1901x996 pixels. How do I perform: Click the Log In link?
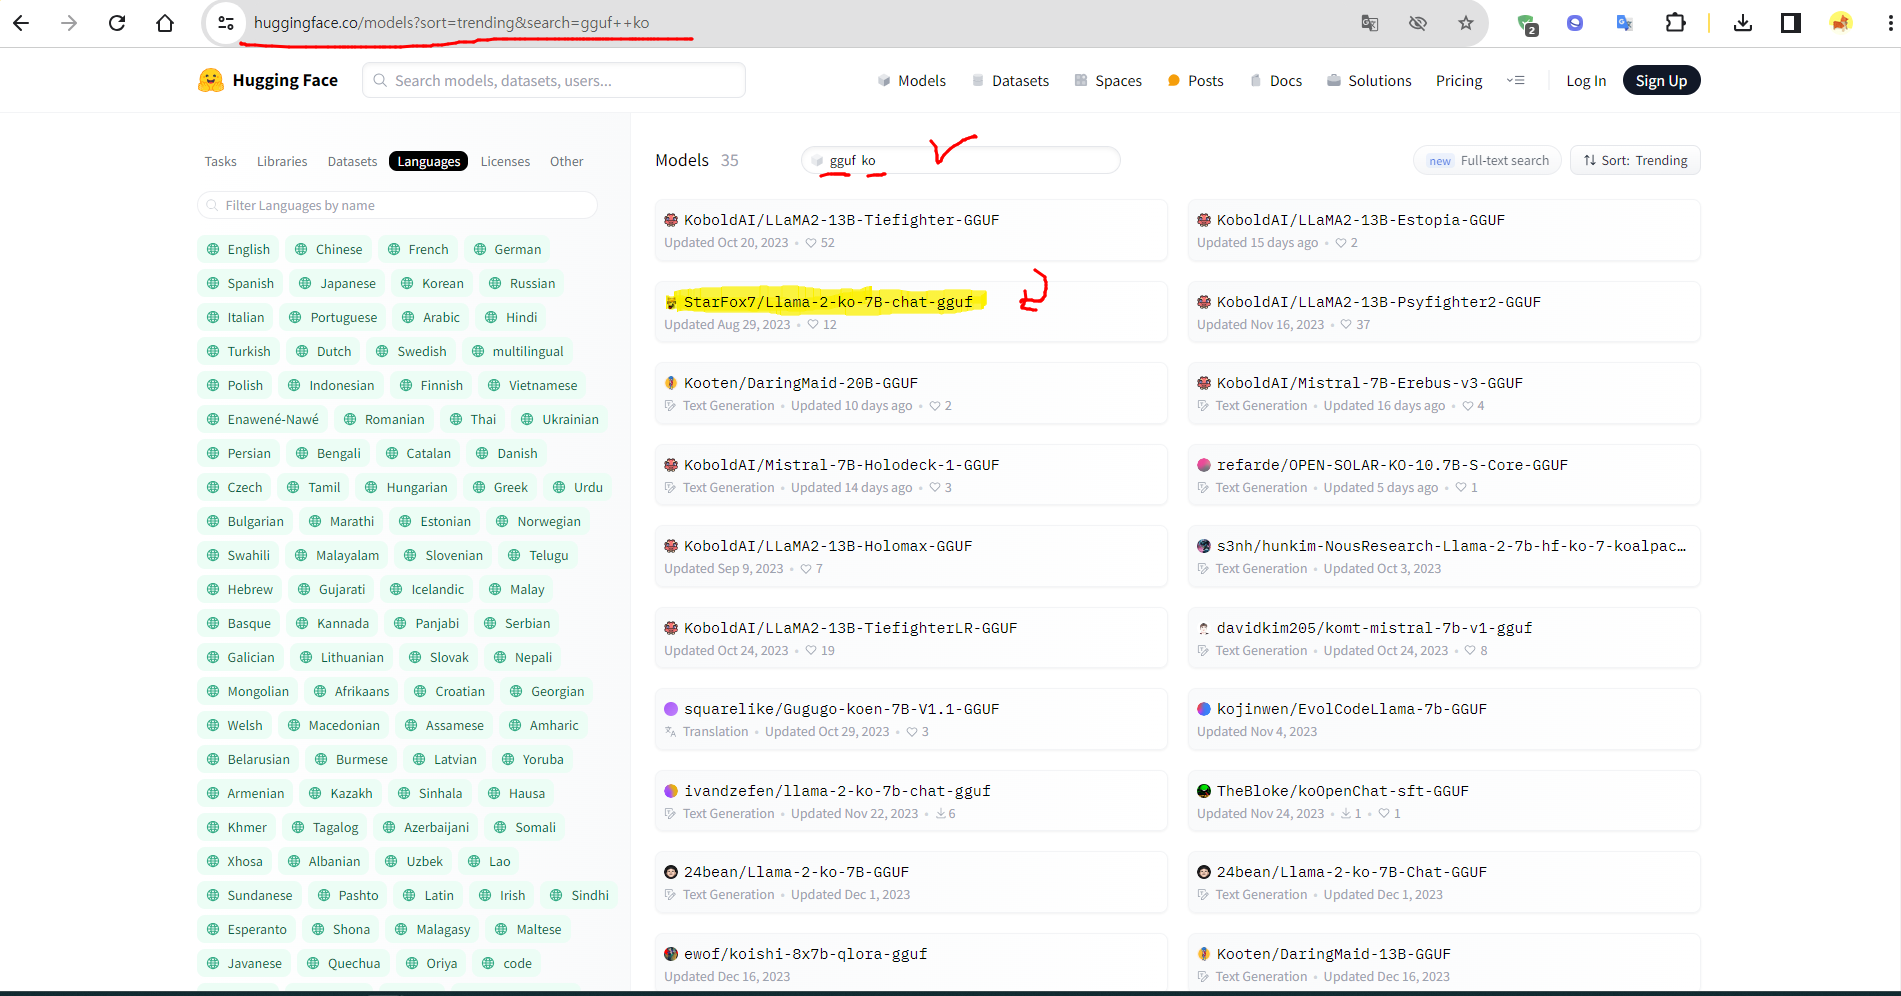click(1586, 81)
